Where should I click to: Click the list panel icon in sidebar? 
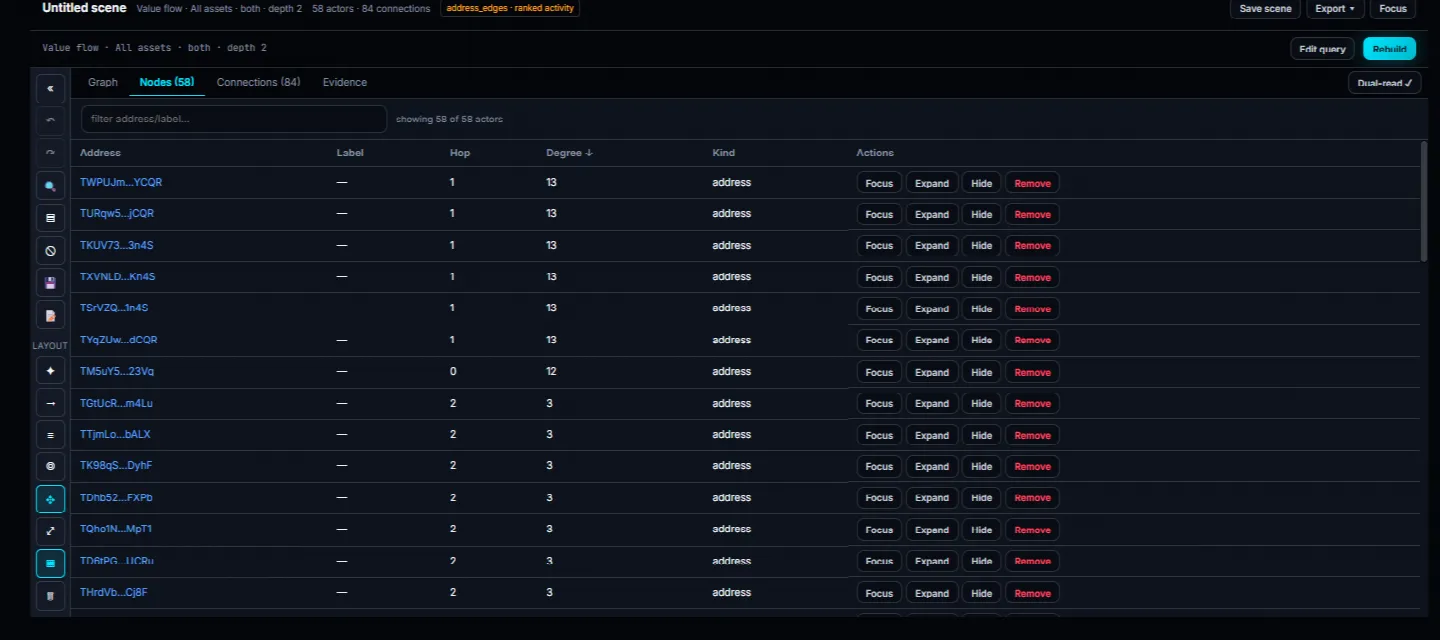coord(51,218)
